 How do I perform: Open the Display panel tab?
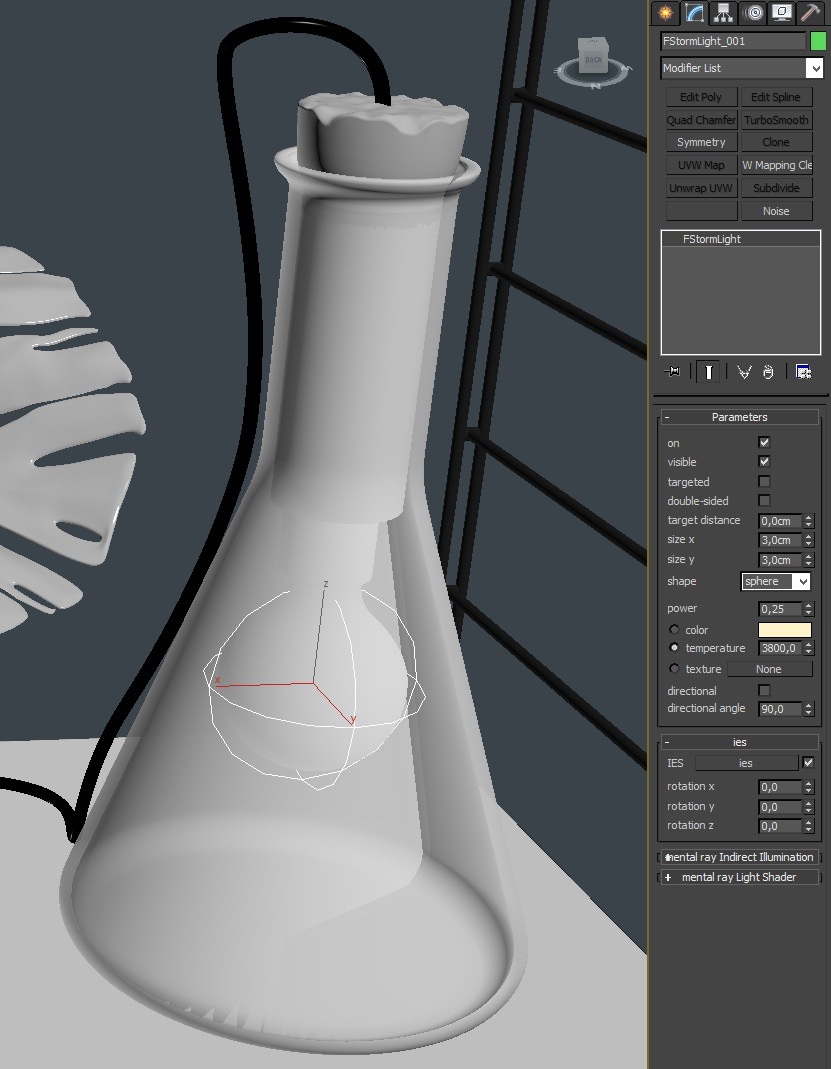[x=781, y=12]
